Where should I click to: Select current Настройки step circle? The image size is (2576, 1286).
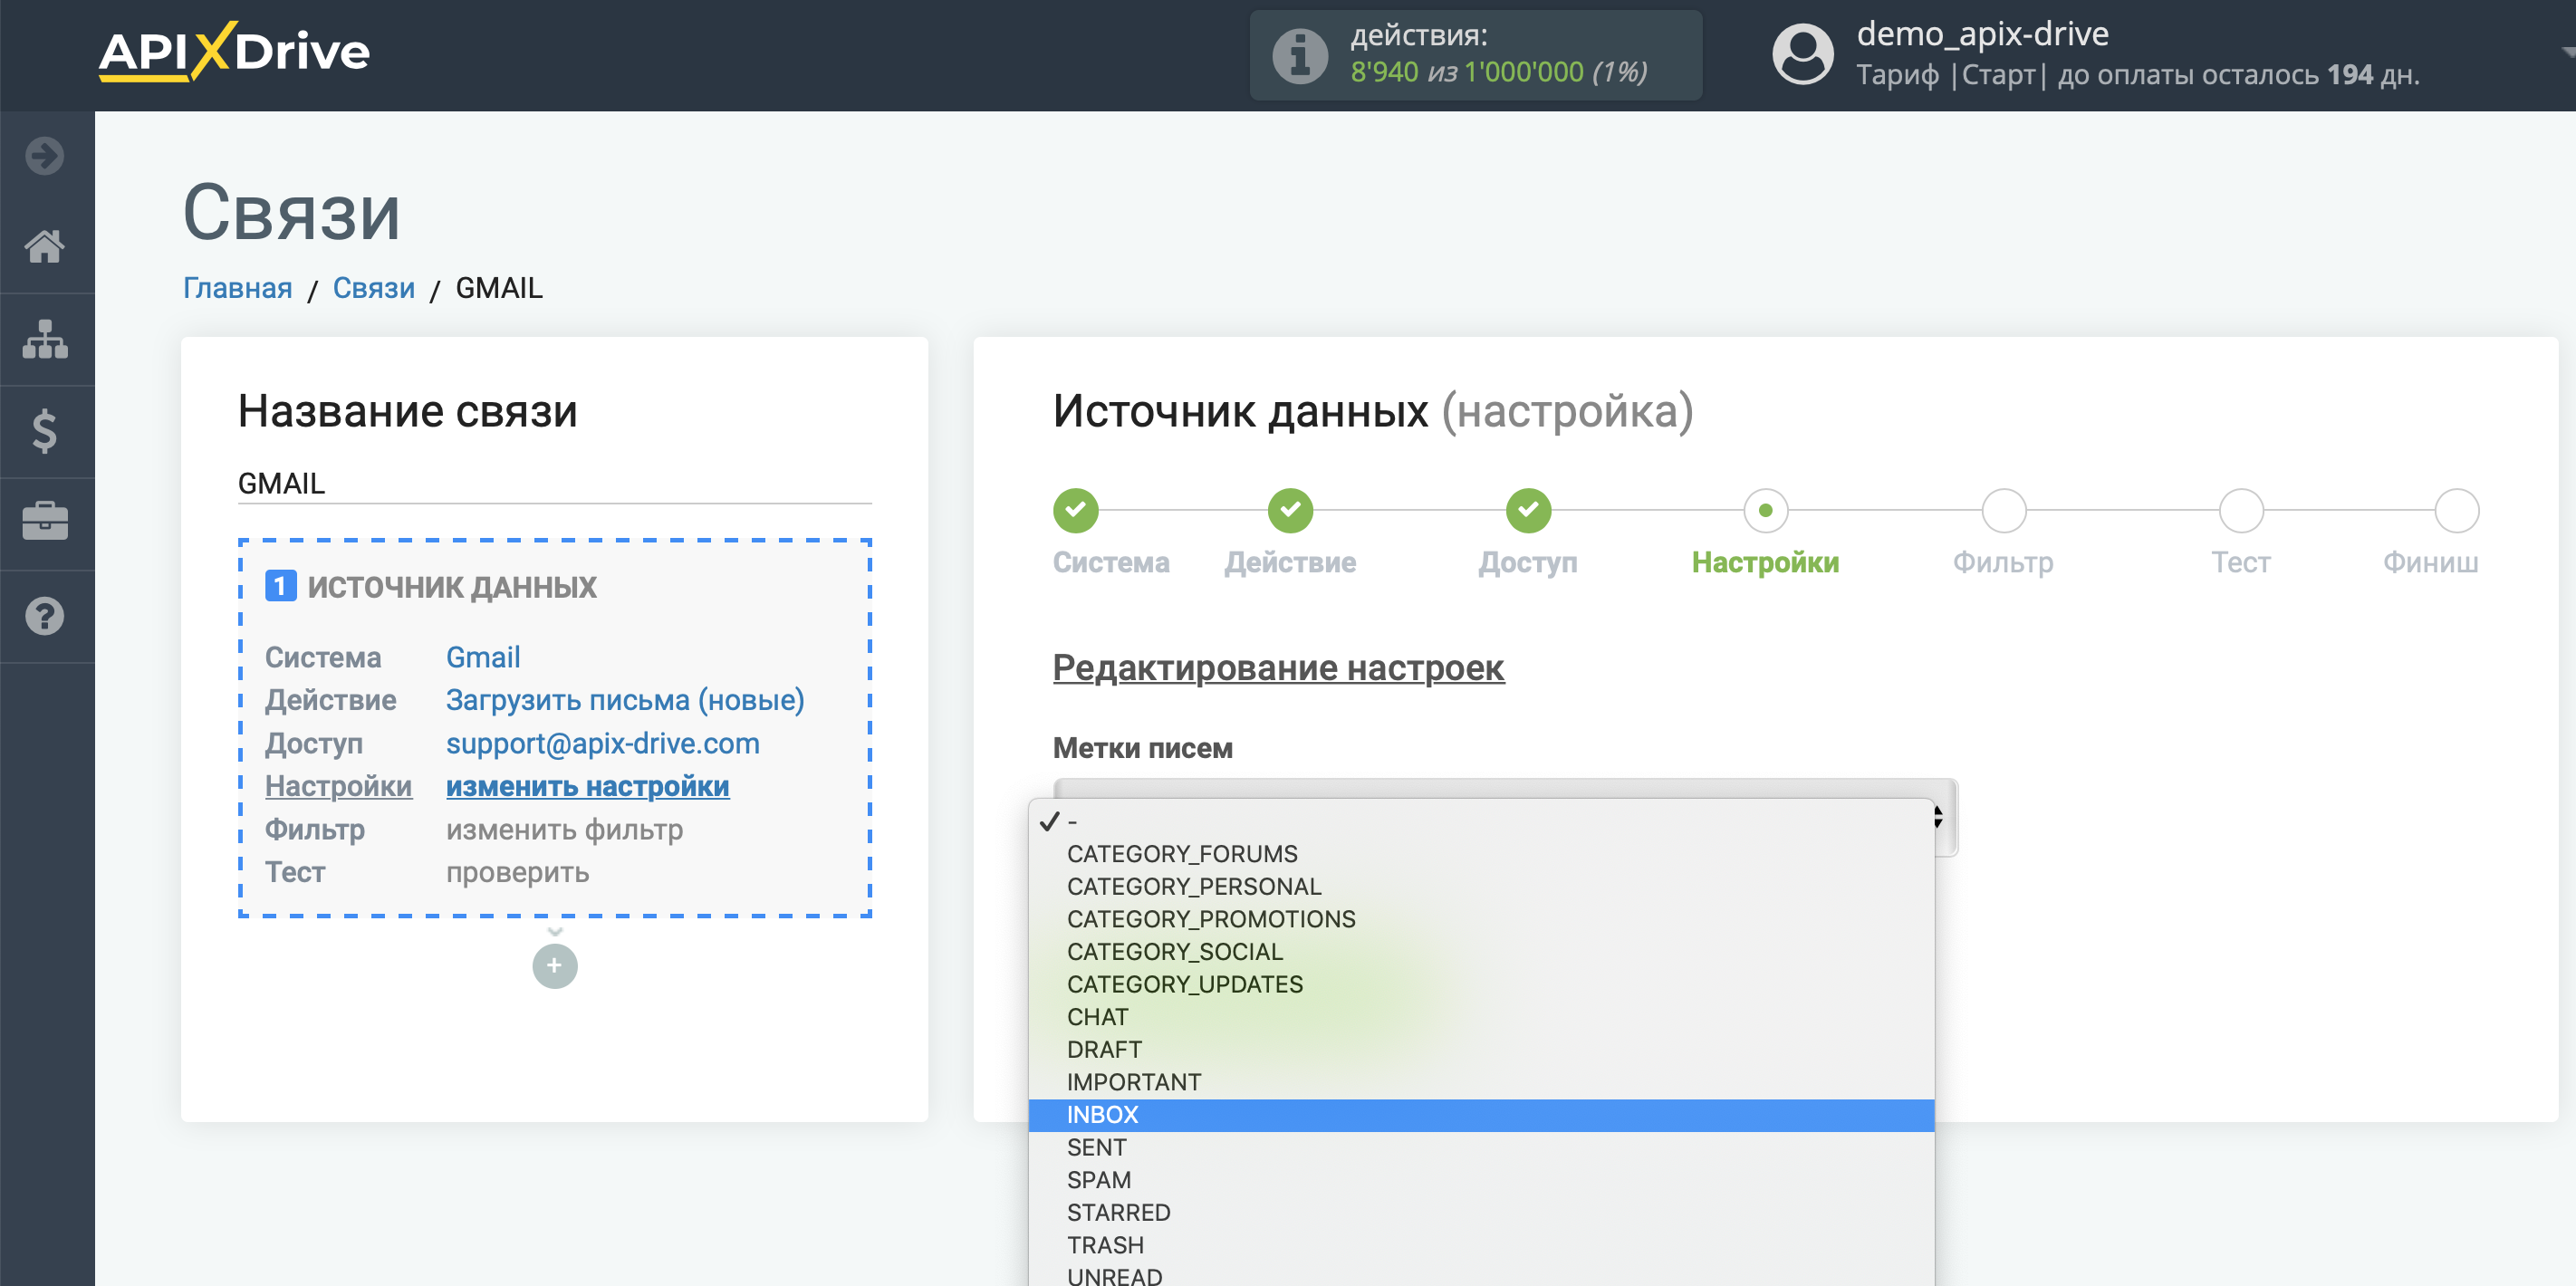[x=1765, y=510]
